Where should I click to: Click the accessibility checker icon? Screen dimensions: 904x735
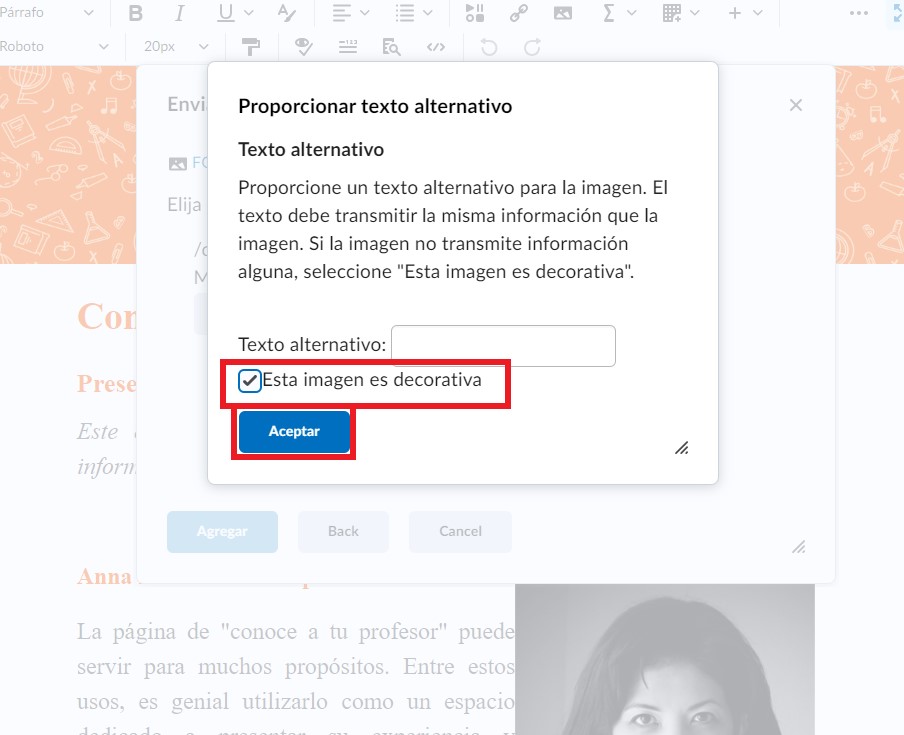pos(304,47)
